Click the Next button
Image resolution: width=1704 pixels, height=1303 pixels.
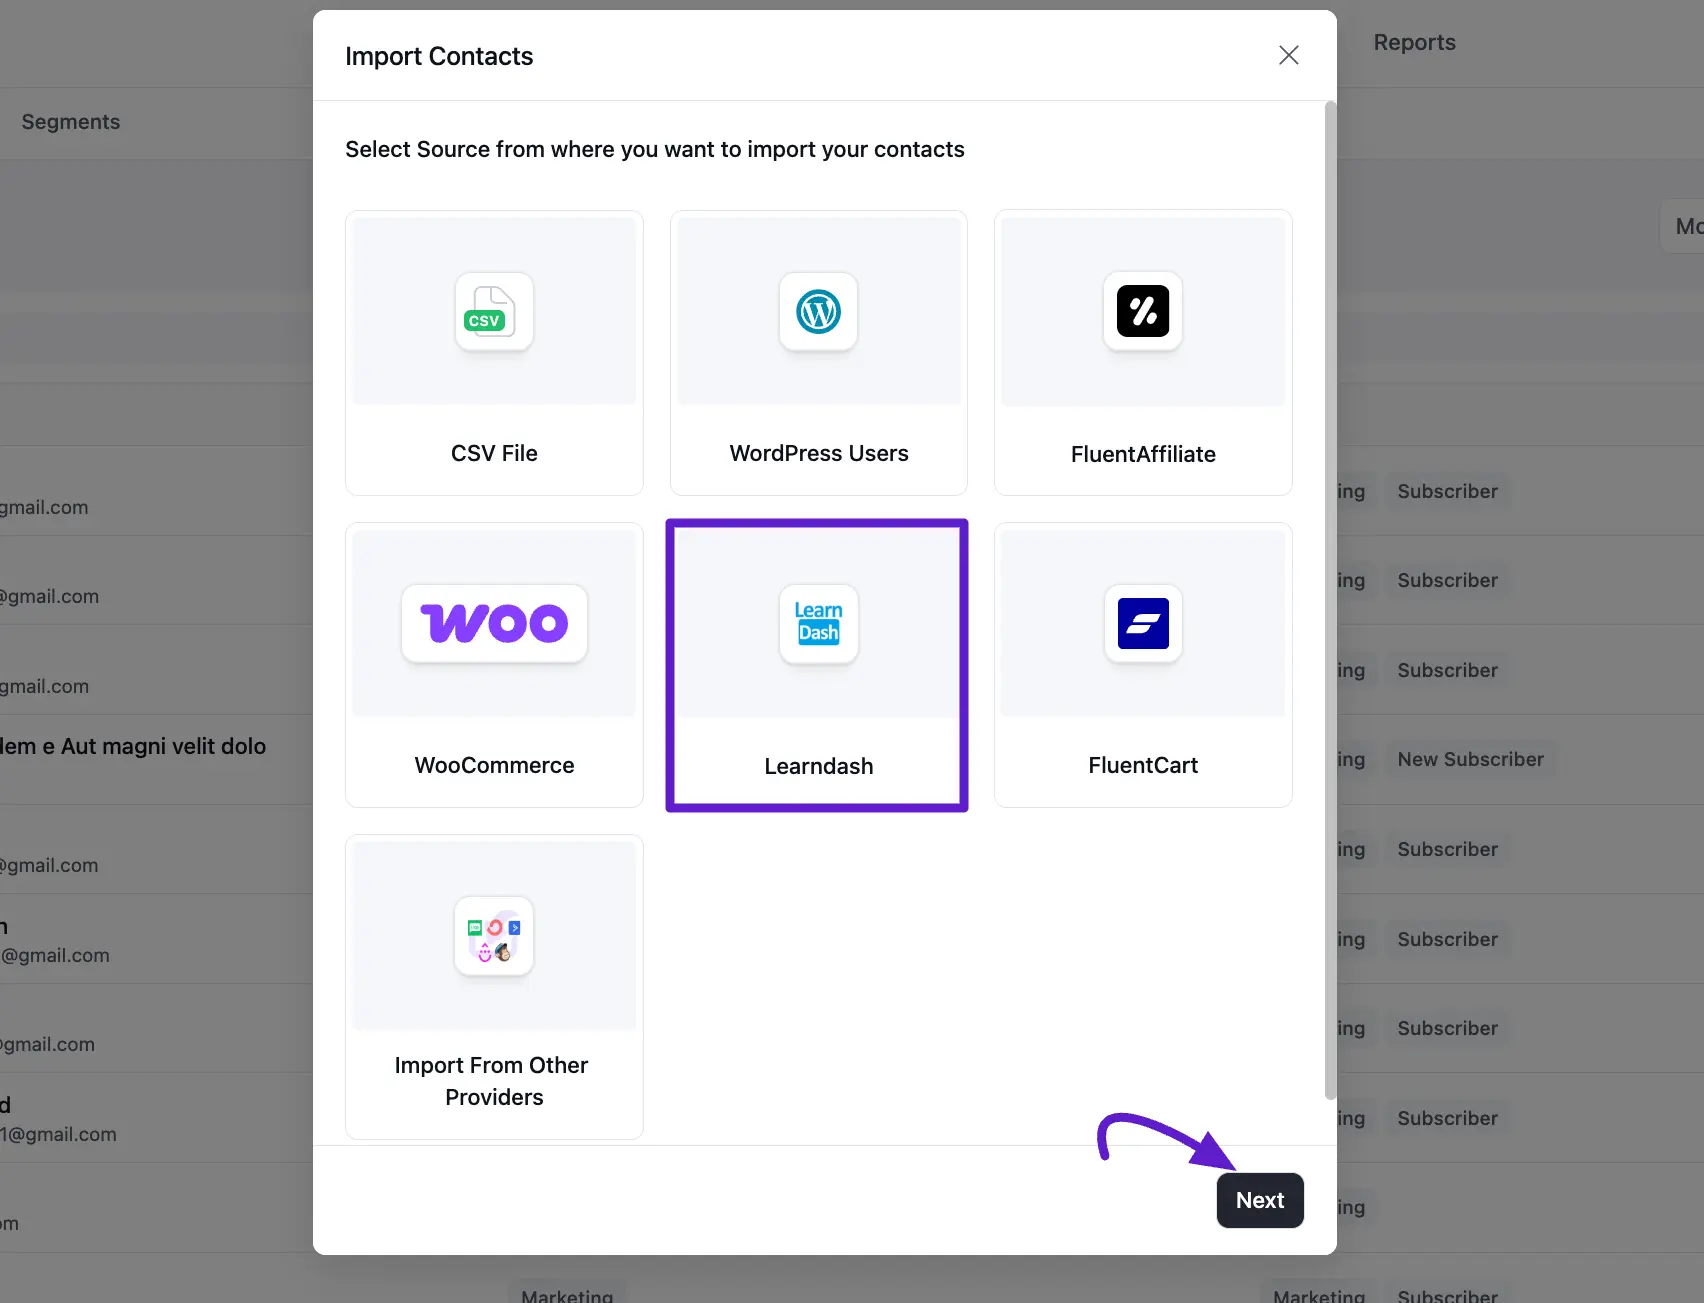[1260, 1200]
